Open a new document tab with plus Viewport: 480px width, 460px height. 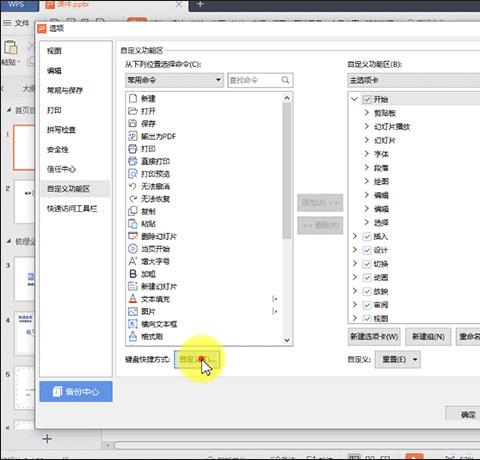tap(200, 4)
